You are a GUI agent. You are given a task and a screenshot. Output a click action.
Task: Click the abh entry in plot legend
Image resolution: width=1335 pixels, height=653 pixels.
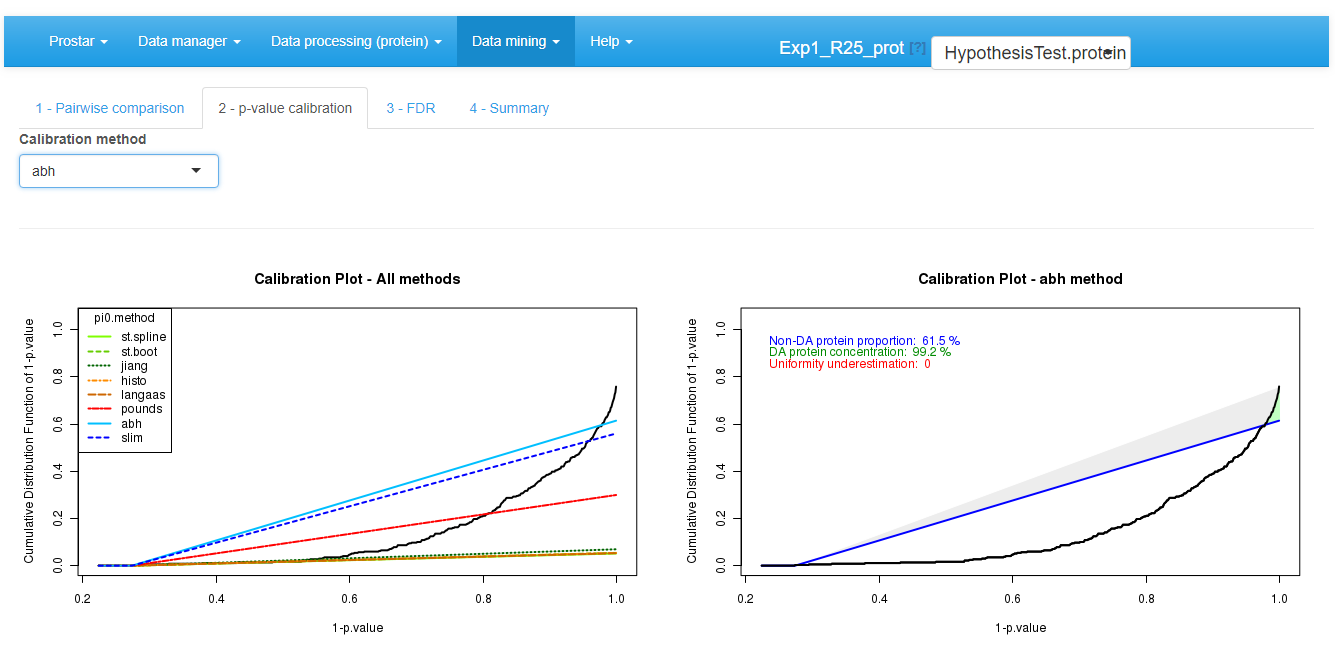click(131, 423)
